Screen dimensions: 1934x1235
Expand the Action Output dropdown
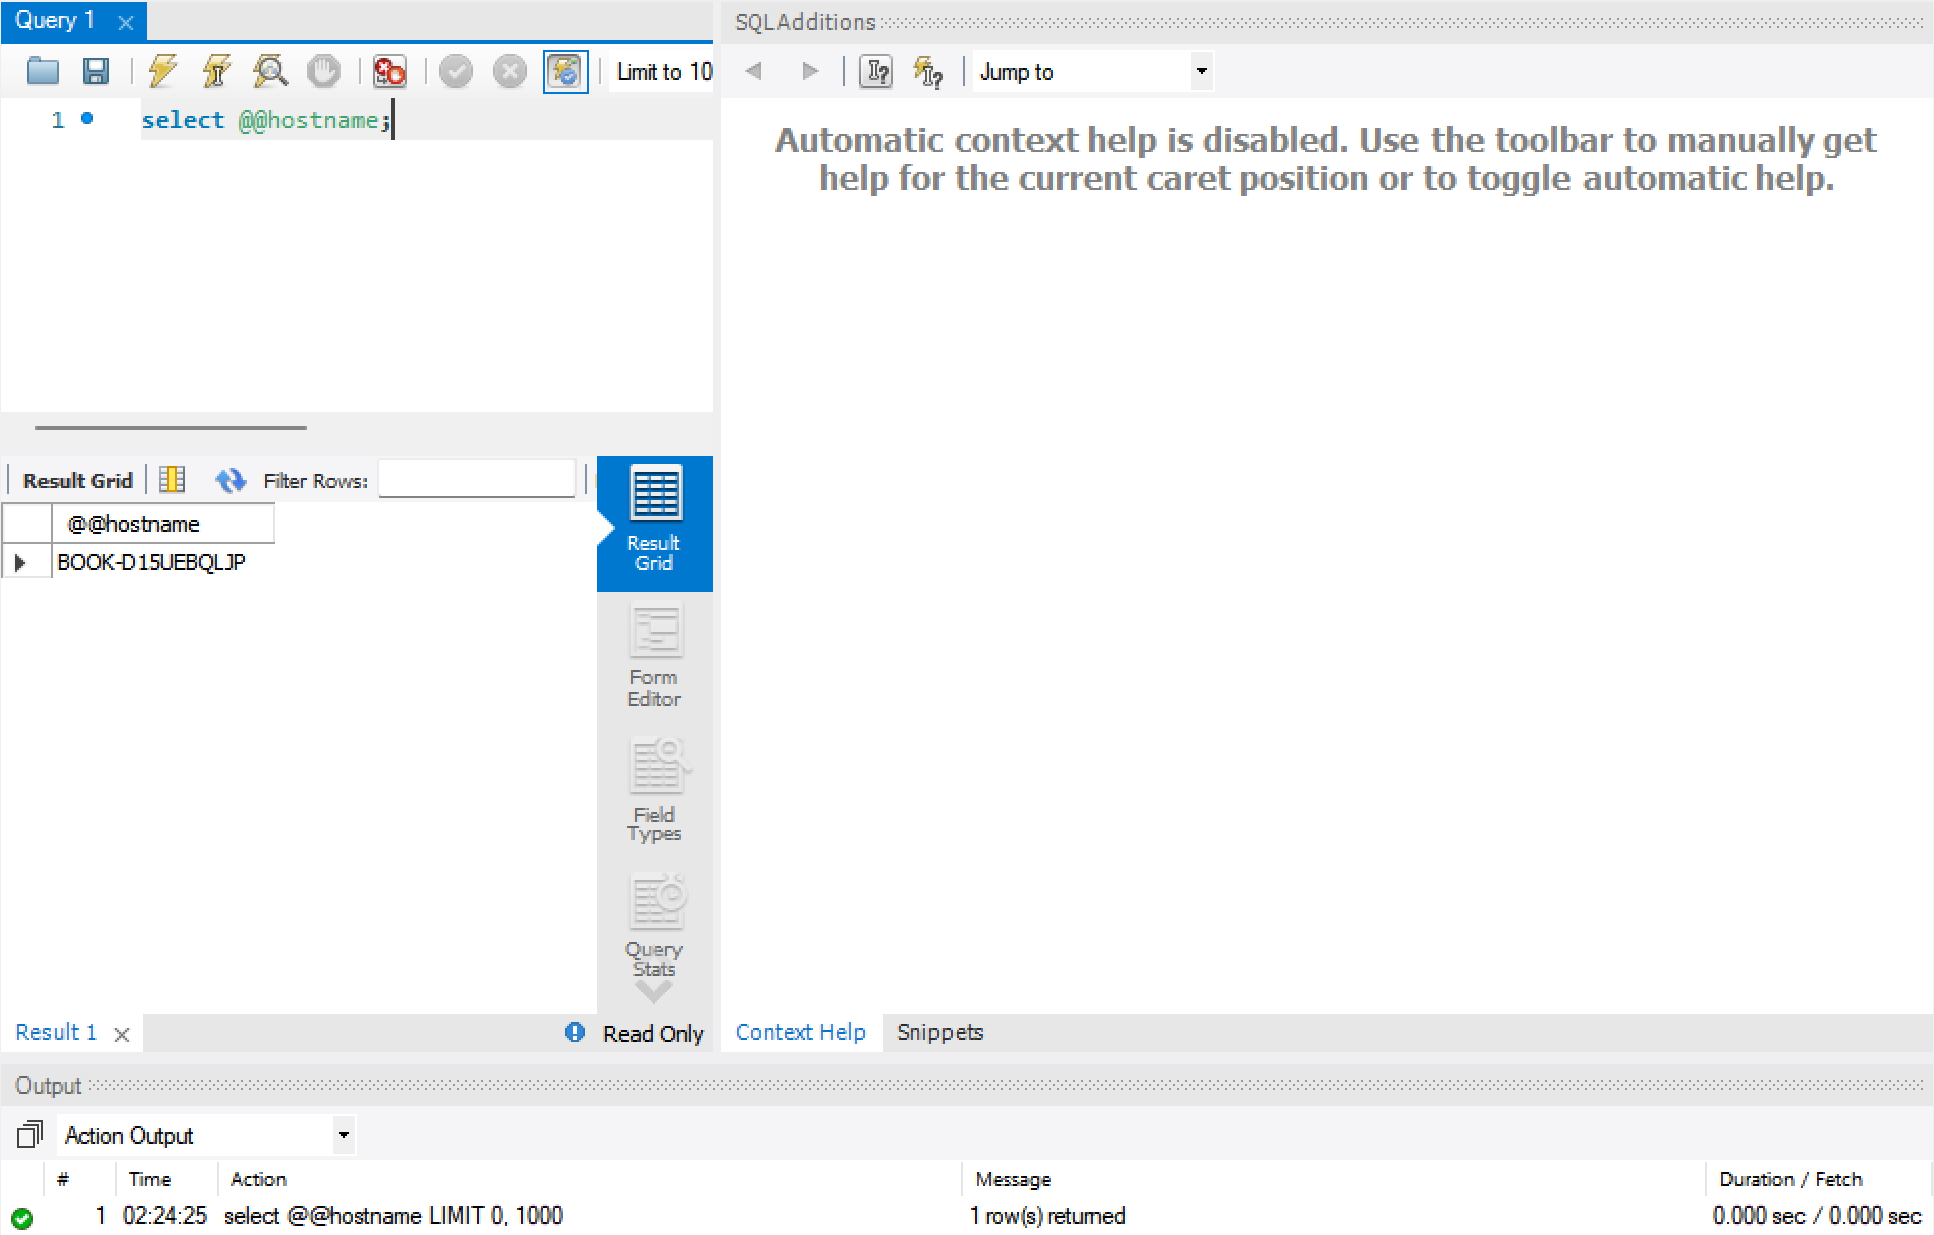coord(343,1135)
